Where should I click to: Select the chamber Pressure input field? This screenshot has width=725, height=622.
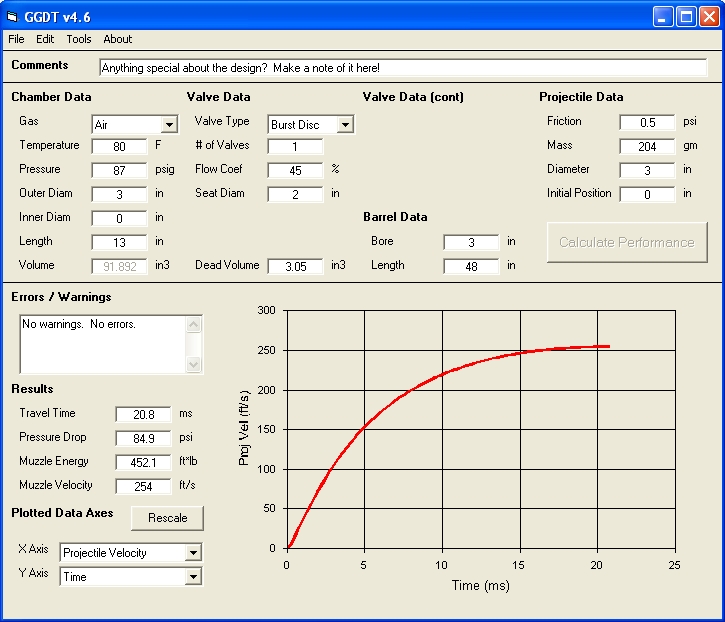pos(119,170)
